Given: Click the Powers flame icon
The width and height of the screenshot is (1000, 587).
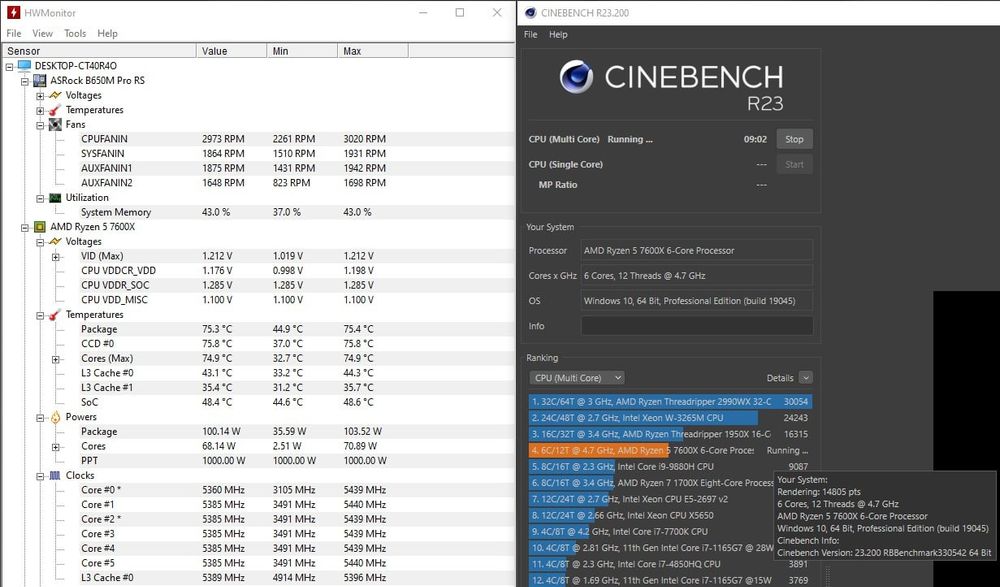Looking at the screenshot, I should tap(55, 417).
